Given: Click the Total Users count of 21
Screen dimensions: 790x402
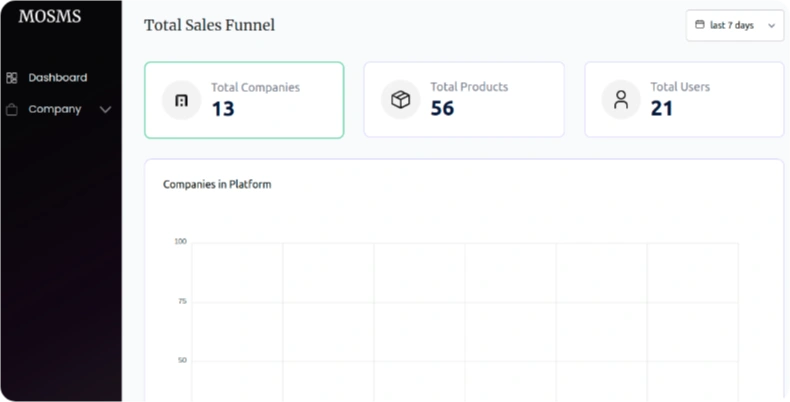Looking at the screenshot, I should [662, 109].
